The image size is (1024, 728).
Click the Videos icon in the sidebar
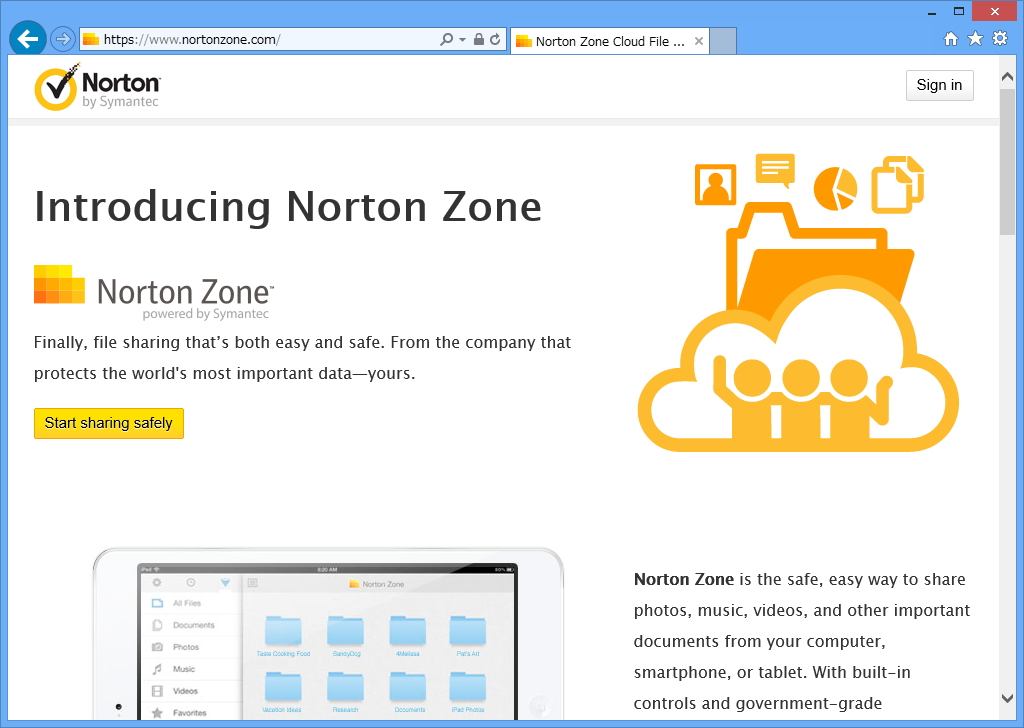pos(156,691)
